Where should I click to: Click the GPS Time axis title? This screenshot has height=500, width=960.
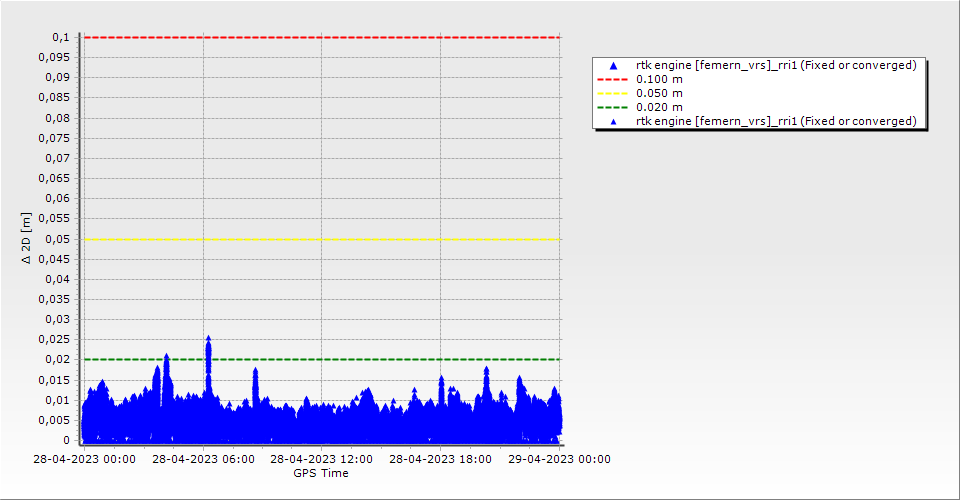tap(321, 473)
